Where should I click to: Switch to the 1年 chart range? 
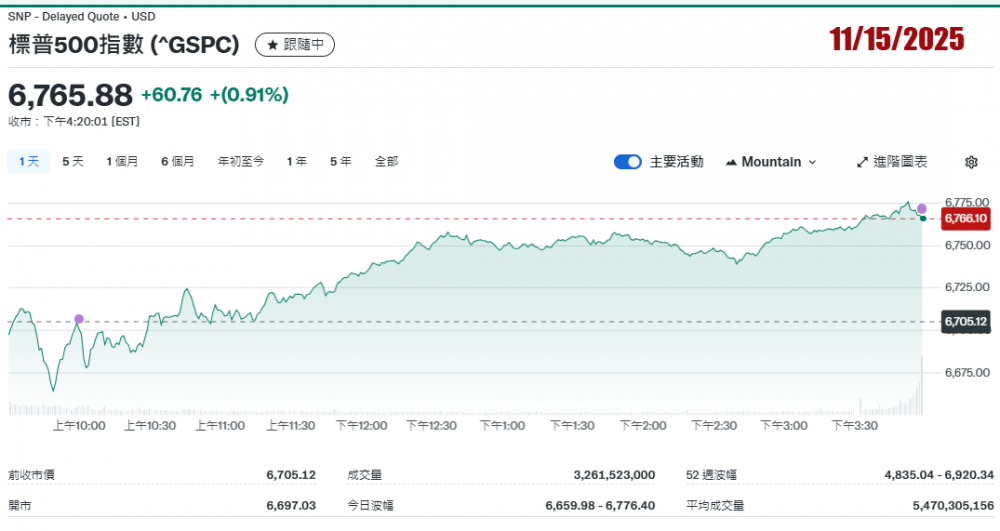[296, 161]
